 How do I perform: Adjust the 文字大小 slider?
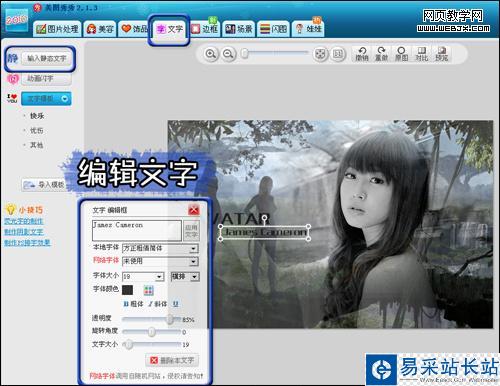pyautogui.click(x=128, y=344)
